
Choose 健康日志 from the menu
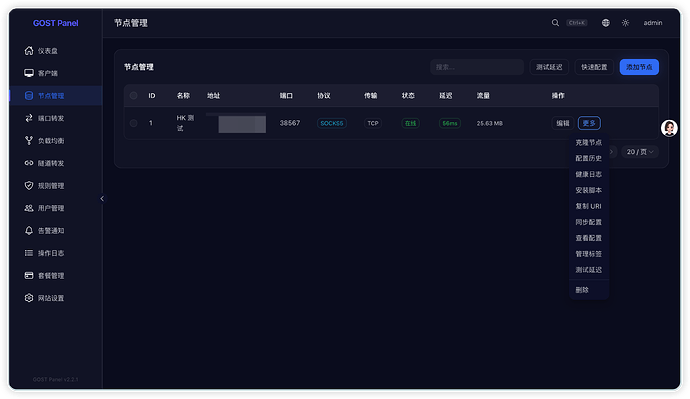[589, 174]
